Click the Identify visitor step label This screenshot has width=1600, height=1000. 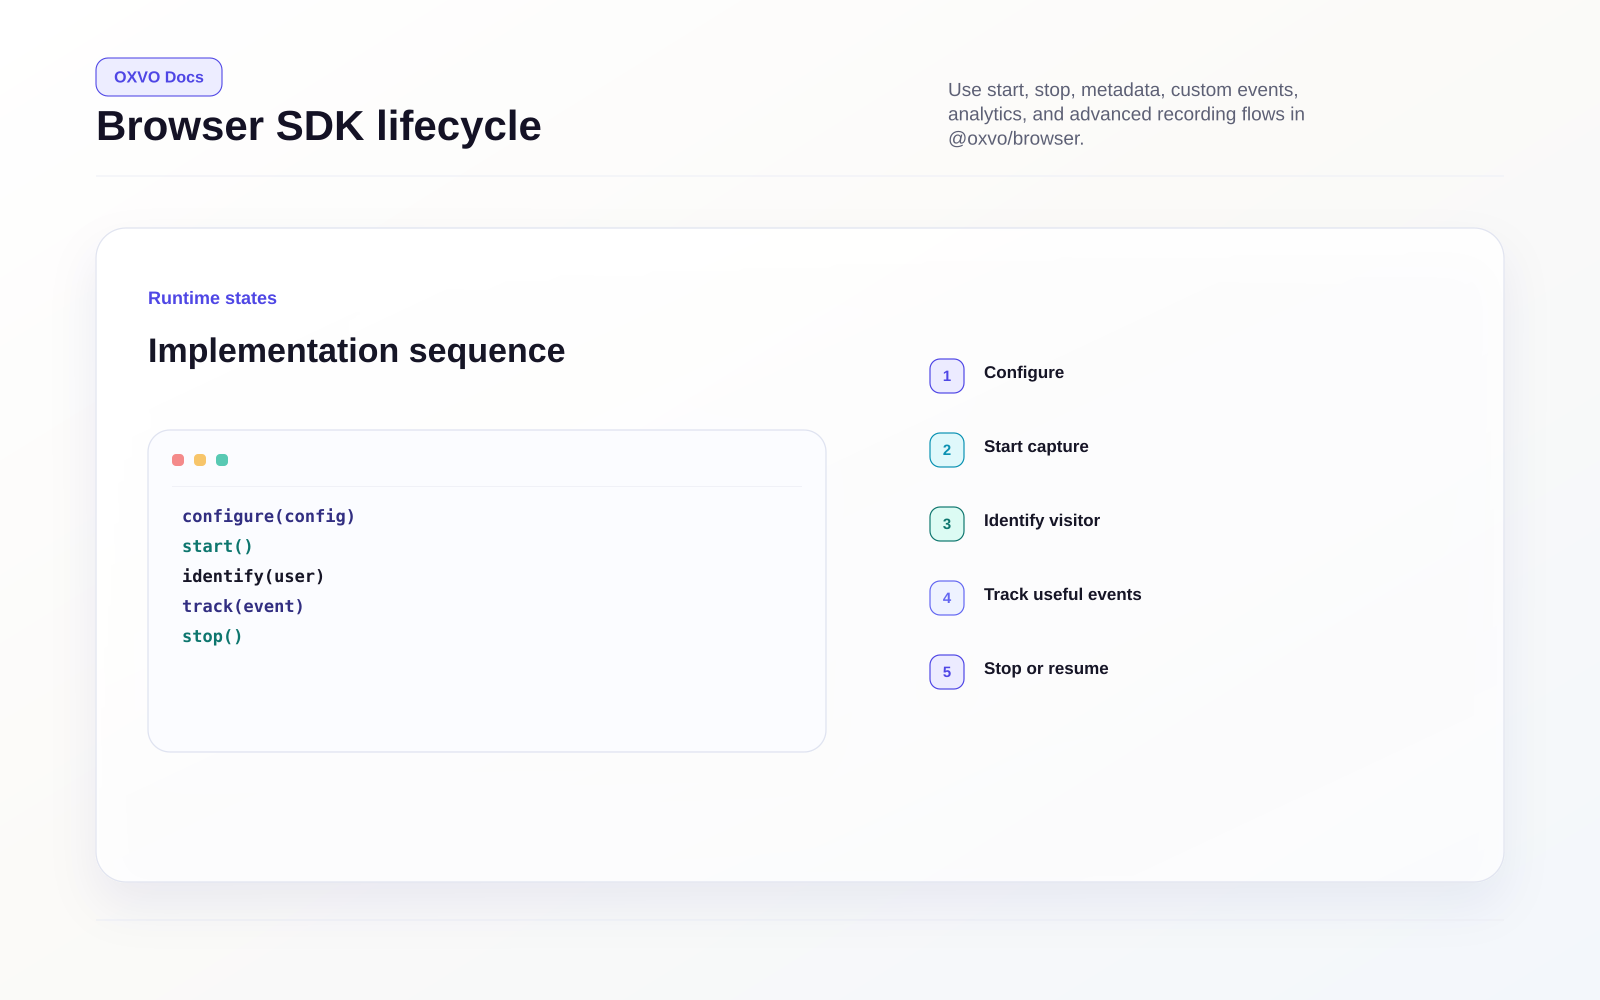(x=1042, y=520)
